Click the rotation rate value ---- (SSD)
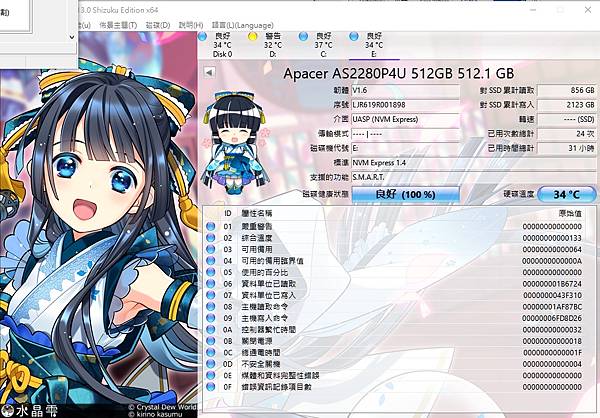Viewport: 600px width, 418px height. pos(567,119)
